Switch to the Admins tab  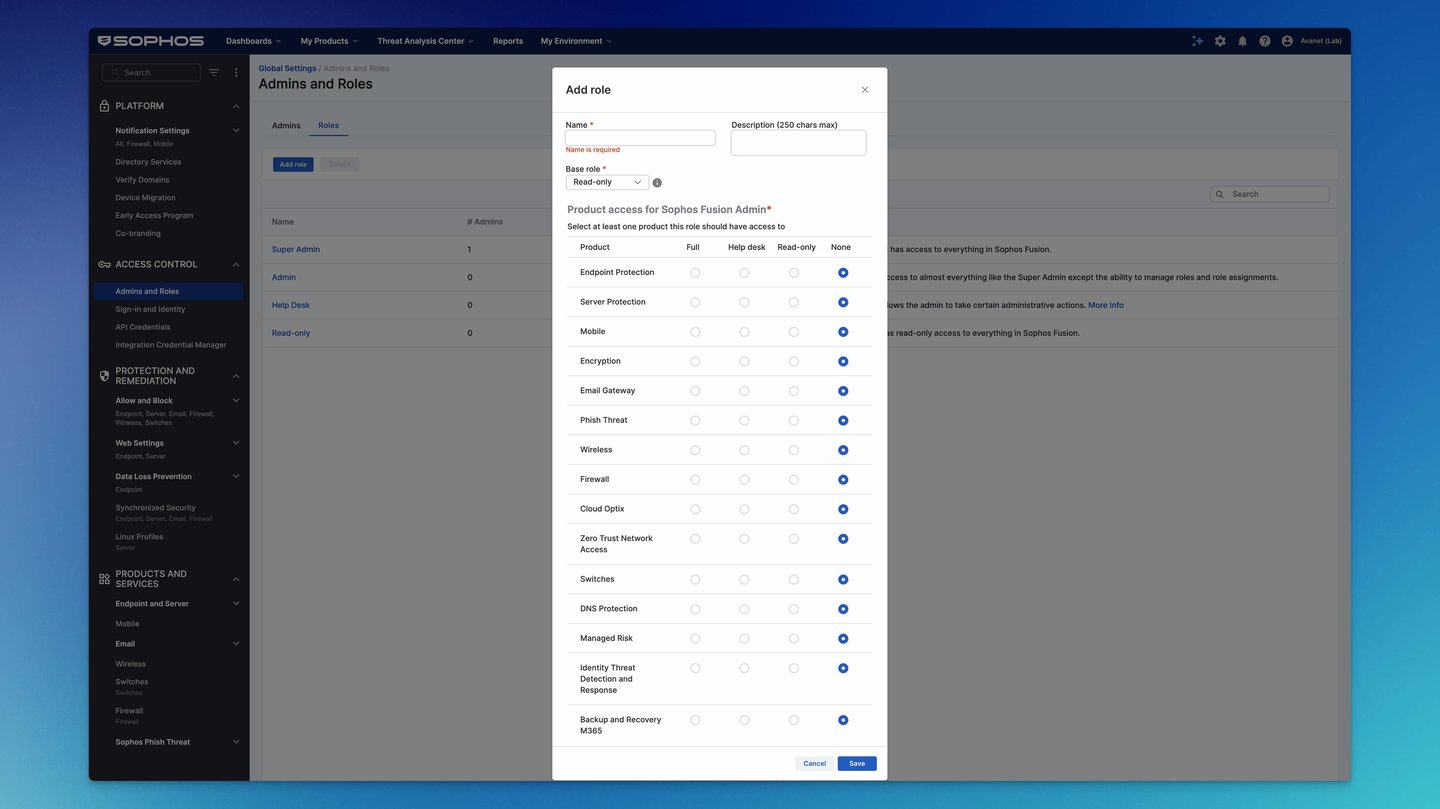286,126
